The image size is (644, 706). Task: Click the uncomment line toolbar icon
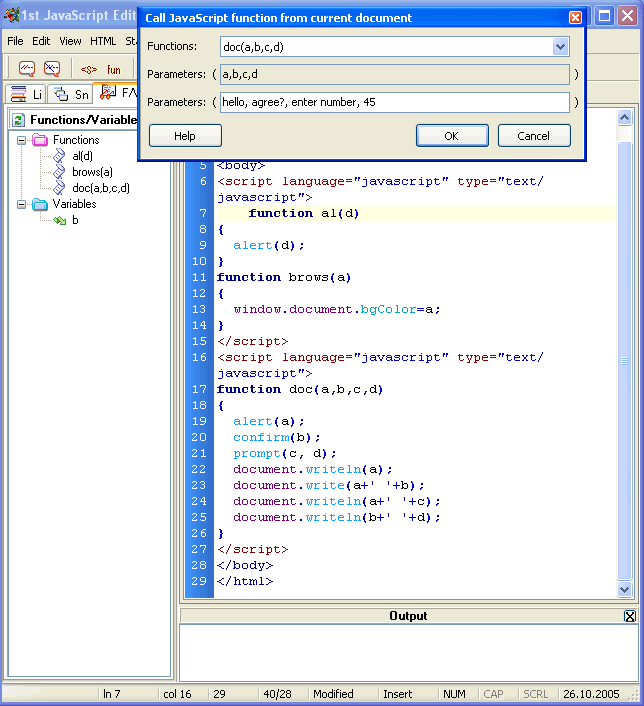pos(52,68)
